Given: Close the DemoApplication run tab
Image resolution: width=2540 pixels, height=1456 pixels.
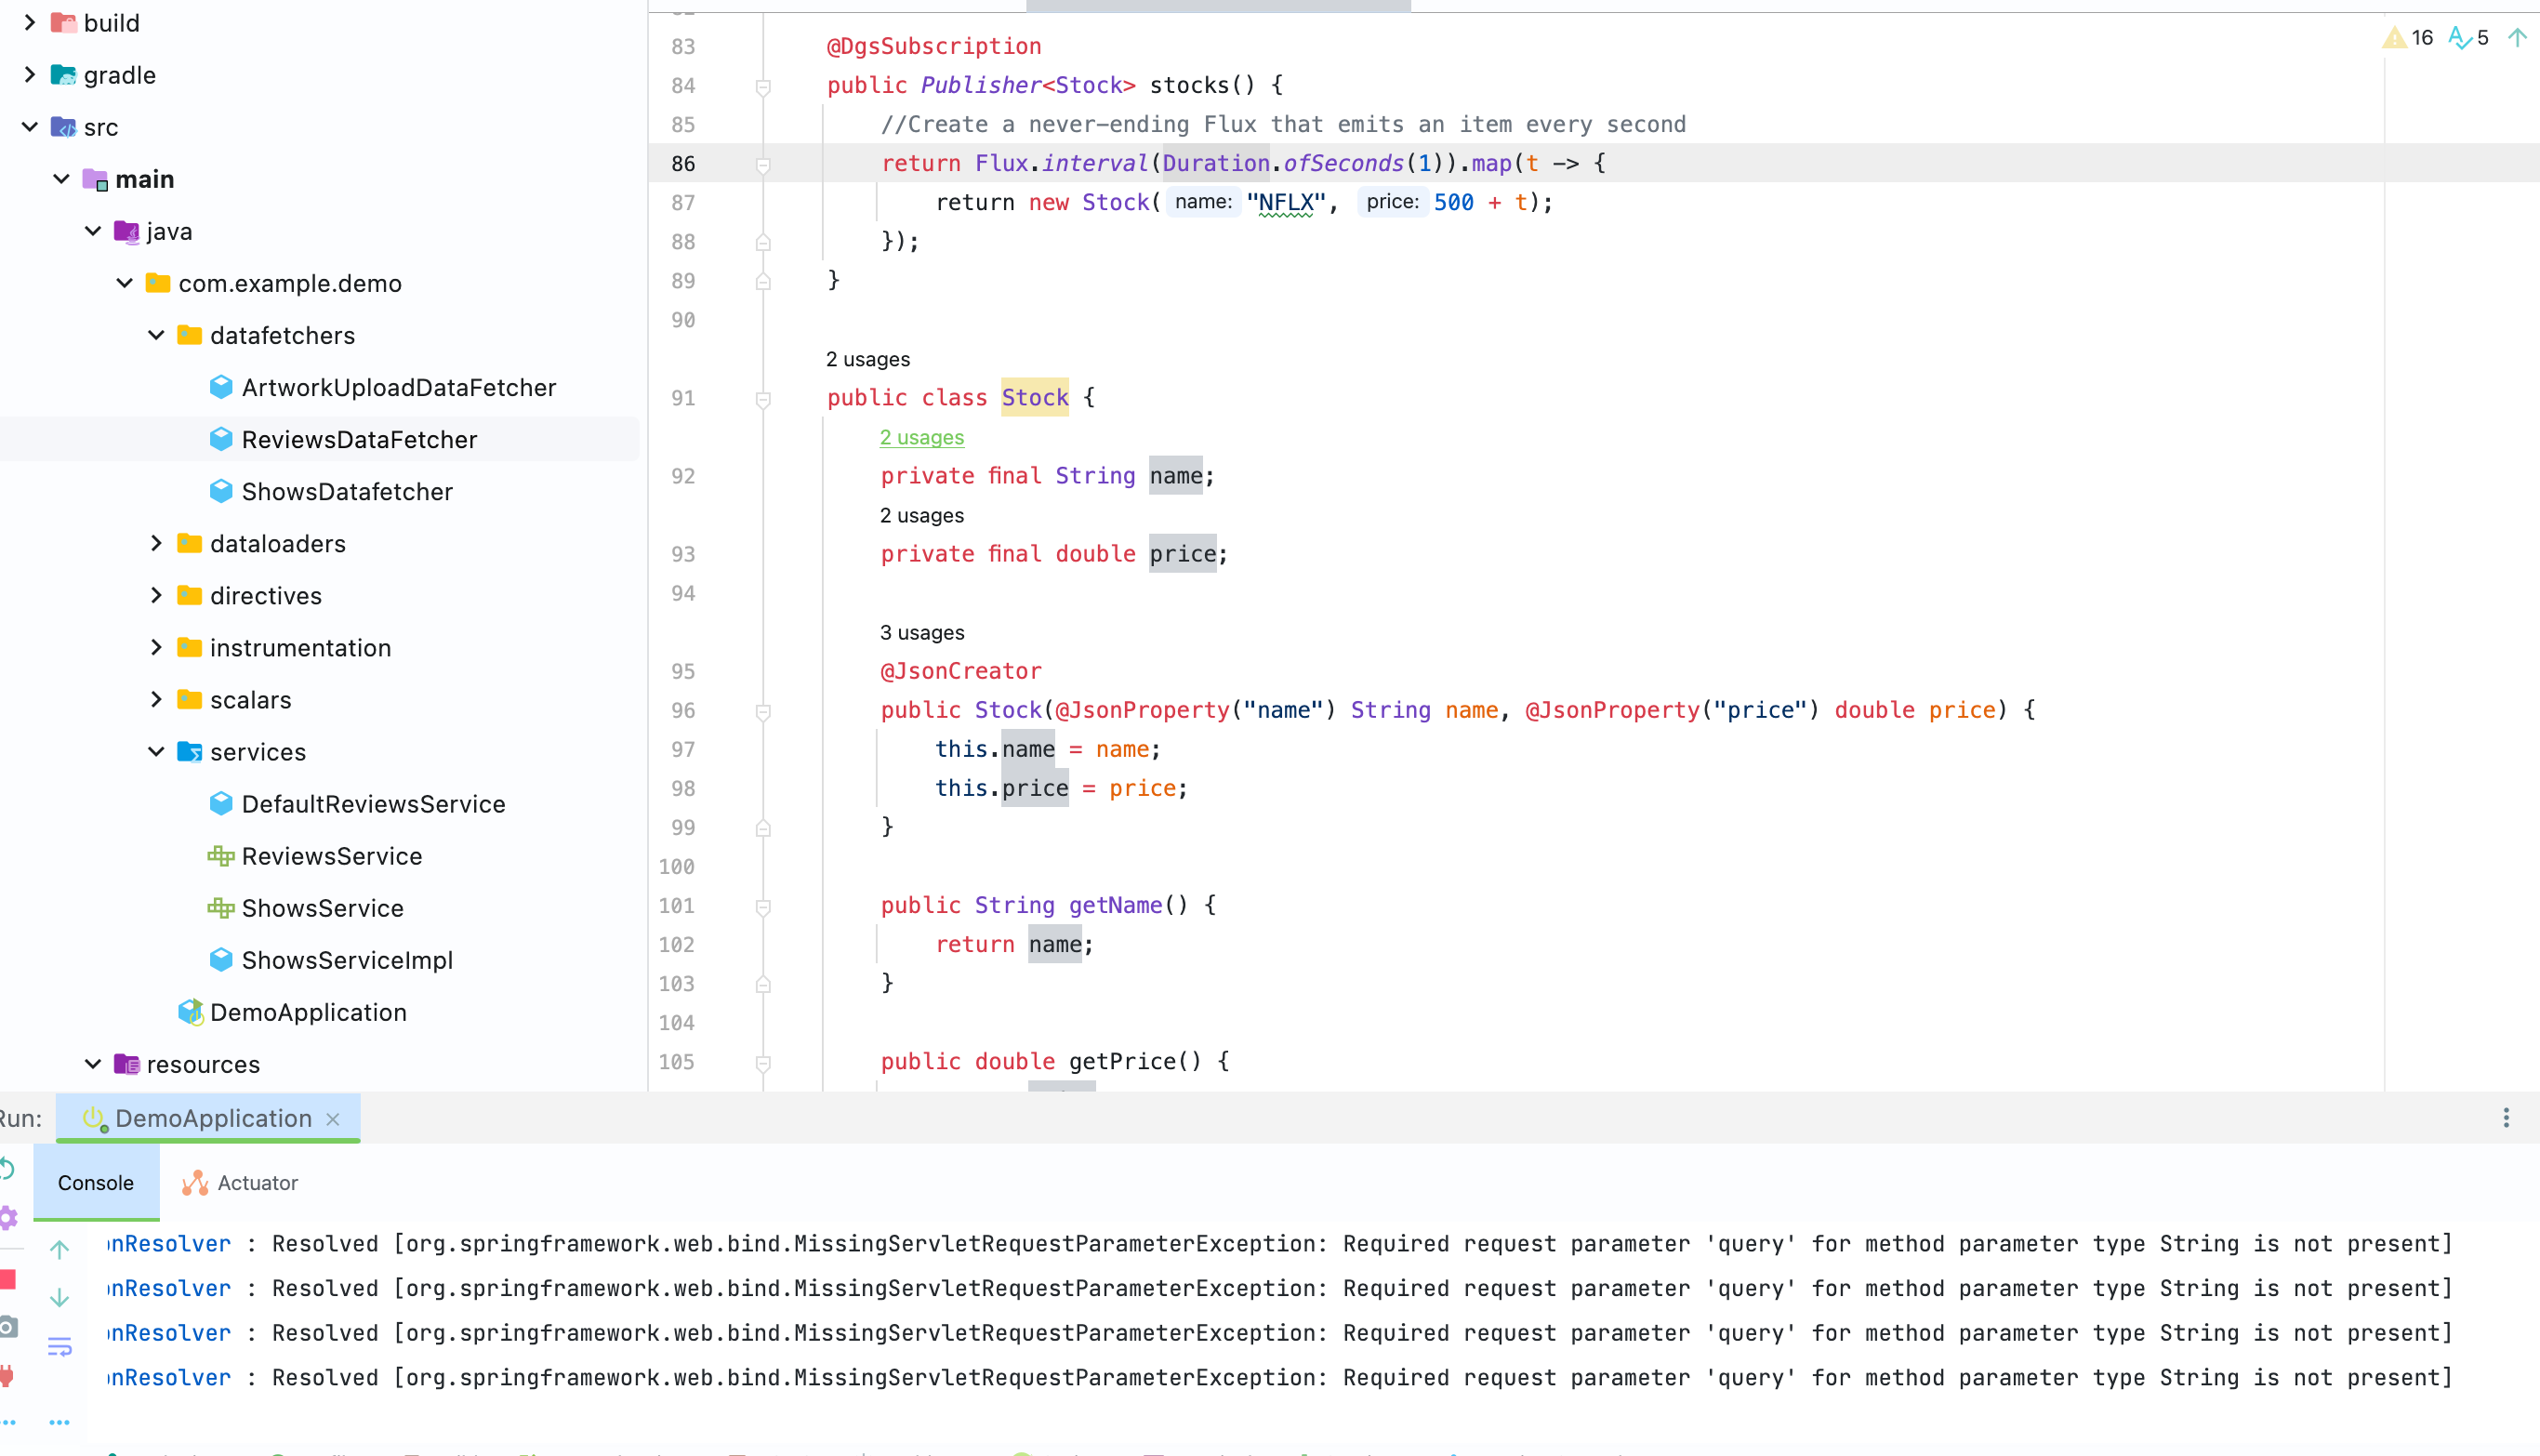Looking at the screenshot, I should click(x=332, y=1120).
